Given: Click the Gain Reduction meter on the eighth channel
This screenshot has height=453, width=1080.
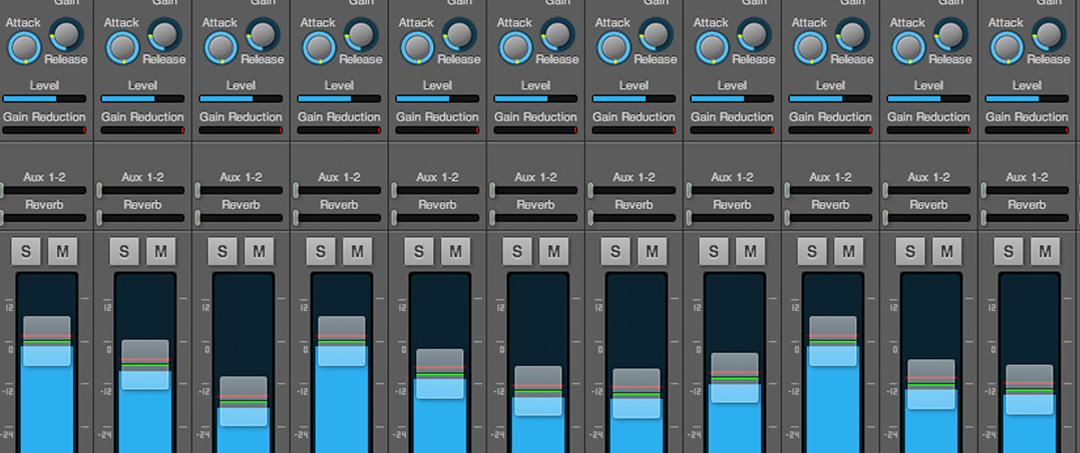Looking at the screenshot, I should (x=732, y=130).
